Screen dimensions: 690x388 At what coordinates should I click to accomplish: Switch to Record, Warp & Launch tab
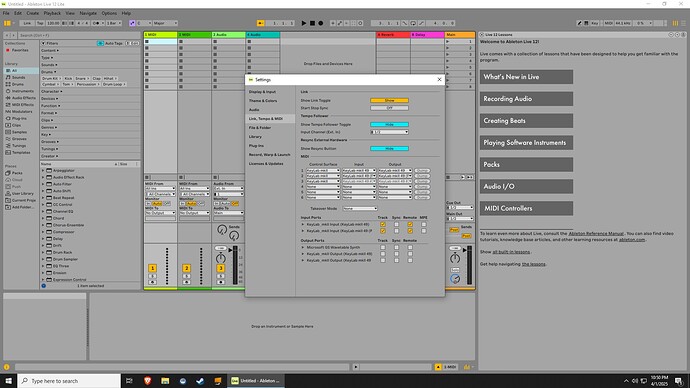[x=270, y=155]
